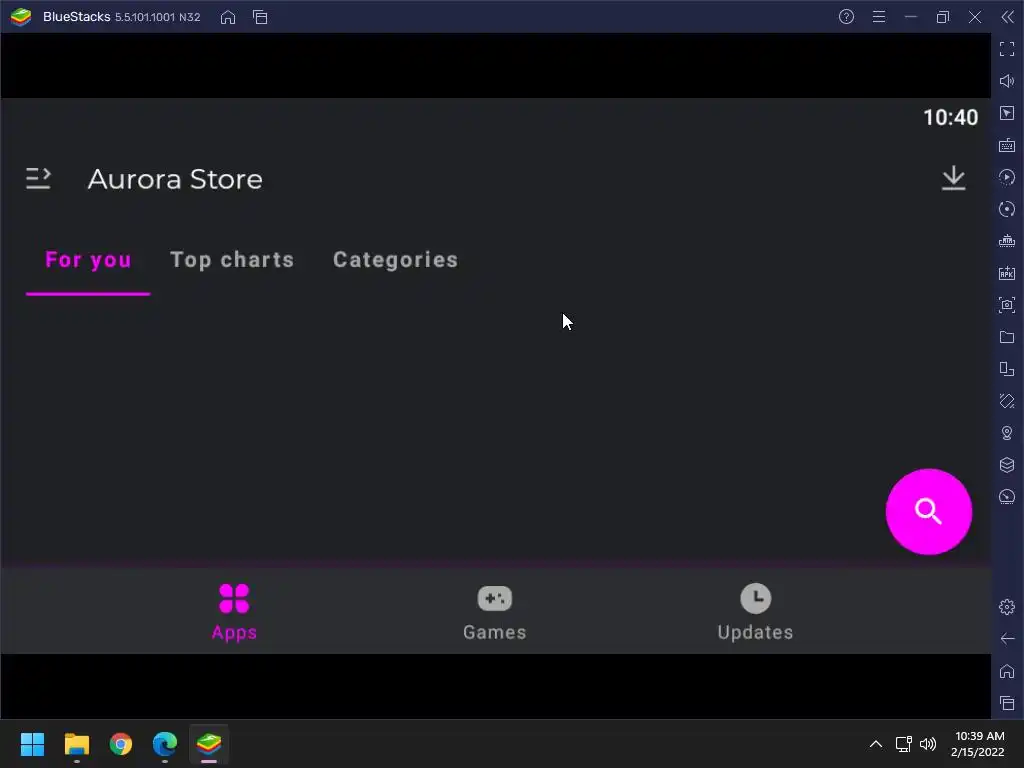Tap the pink search floating button
Image resolution: width=1024 pixels, height=768 pixels.
tap(928, 511)
